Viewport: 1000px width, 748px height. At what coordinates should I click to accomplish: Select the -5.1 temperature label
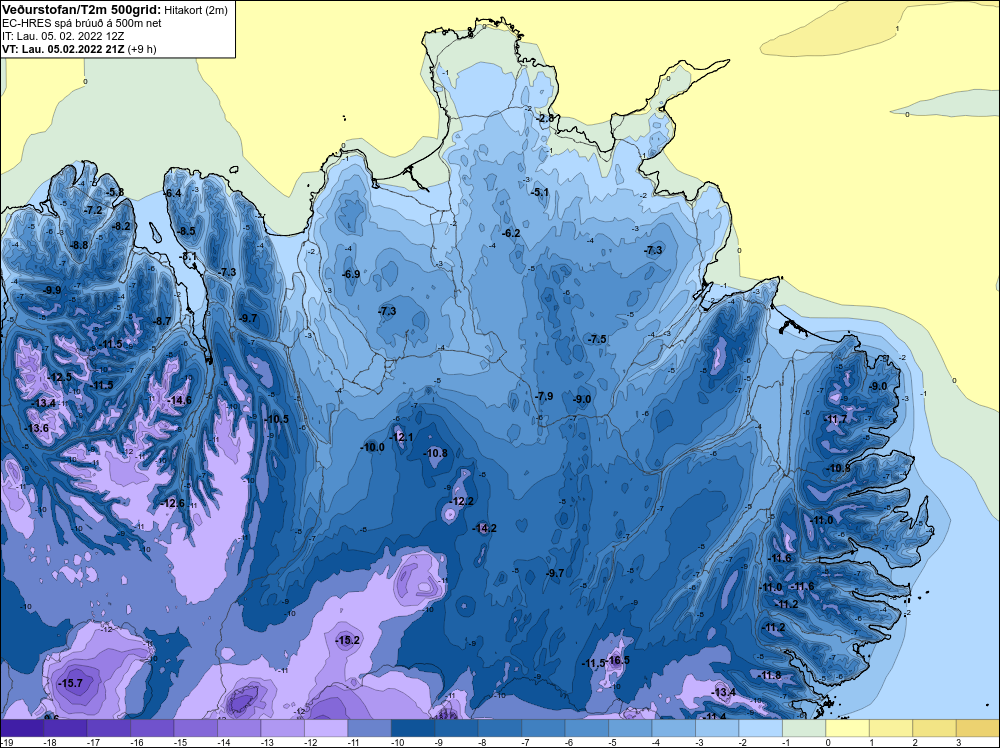click(540, 192)
